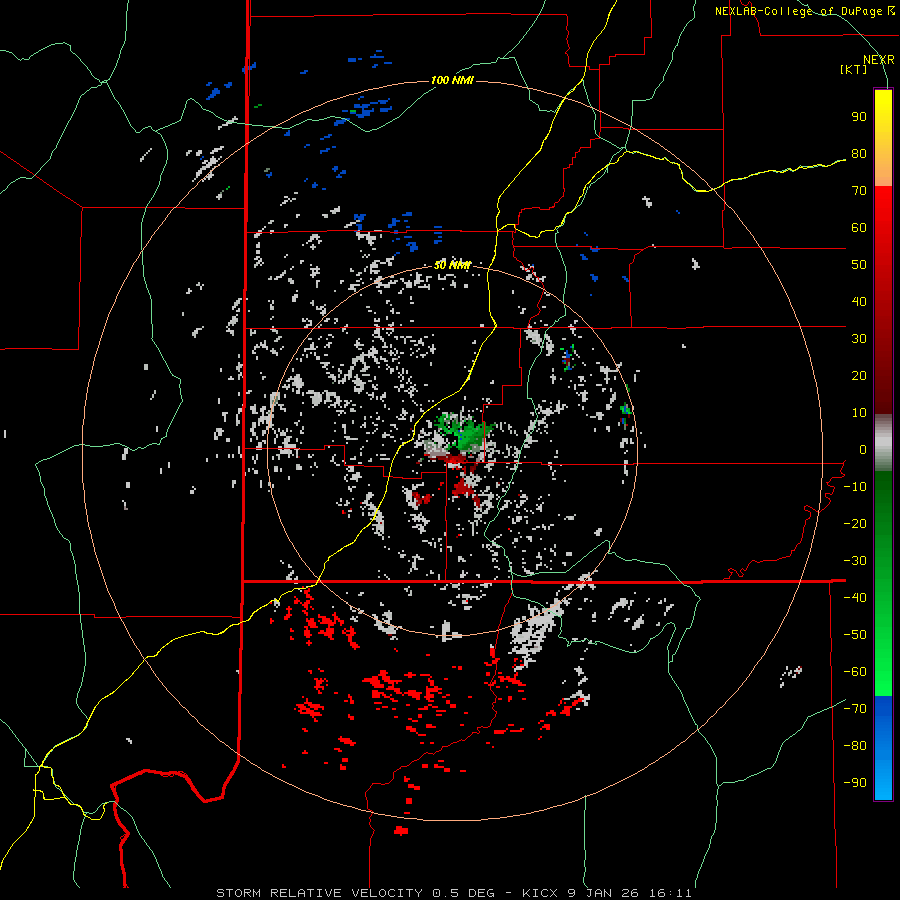This screenshot has width=900, height=900.
Task: Click the 0 value on velocity scale
Action: tap(863, 450)
